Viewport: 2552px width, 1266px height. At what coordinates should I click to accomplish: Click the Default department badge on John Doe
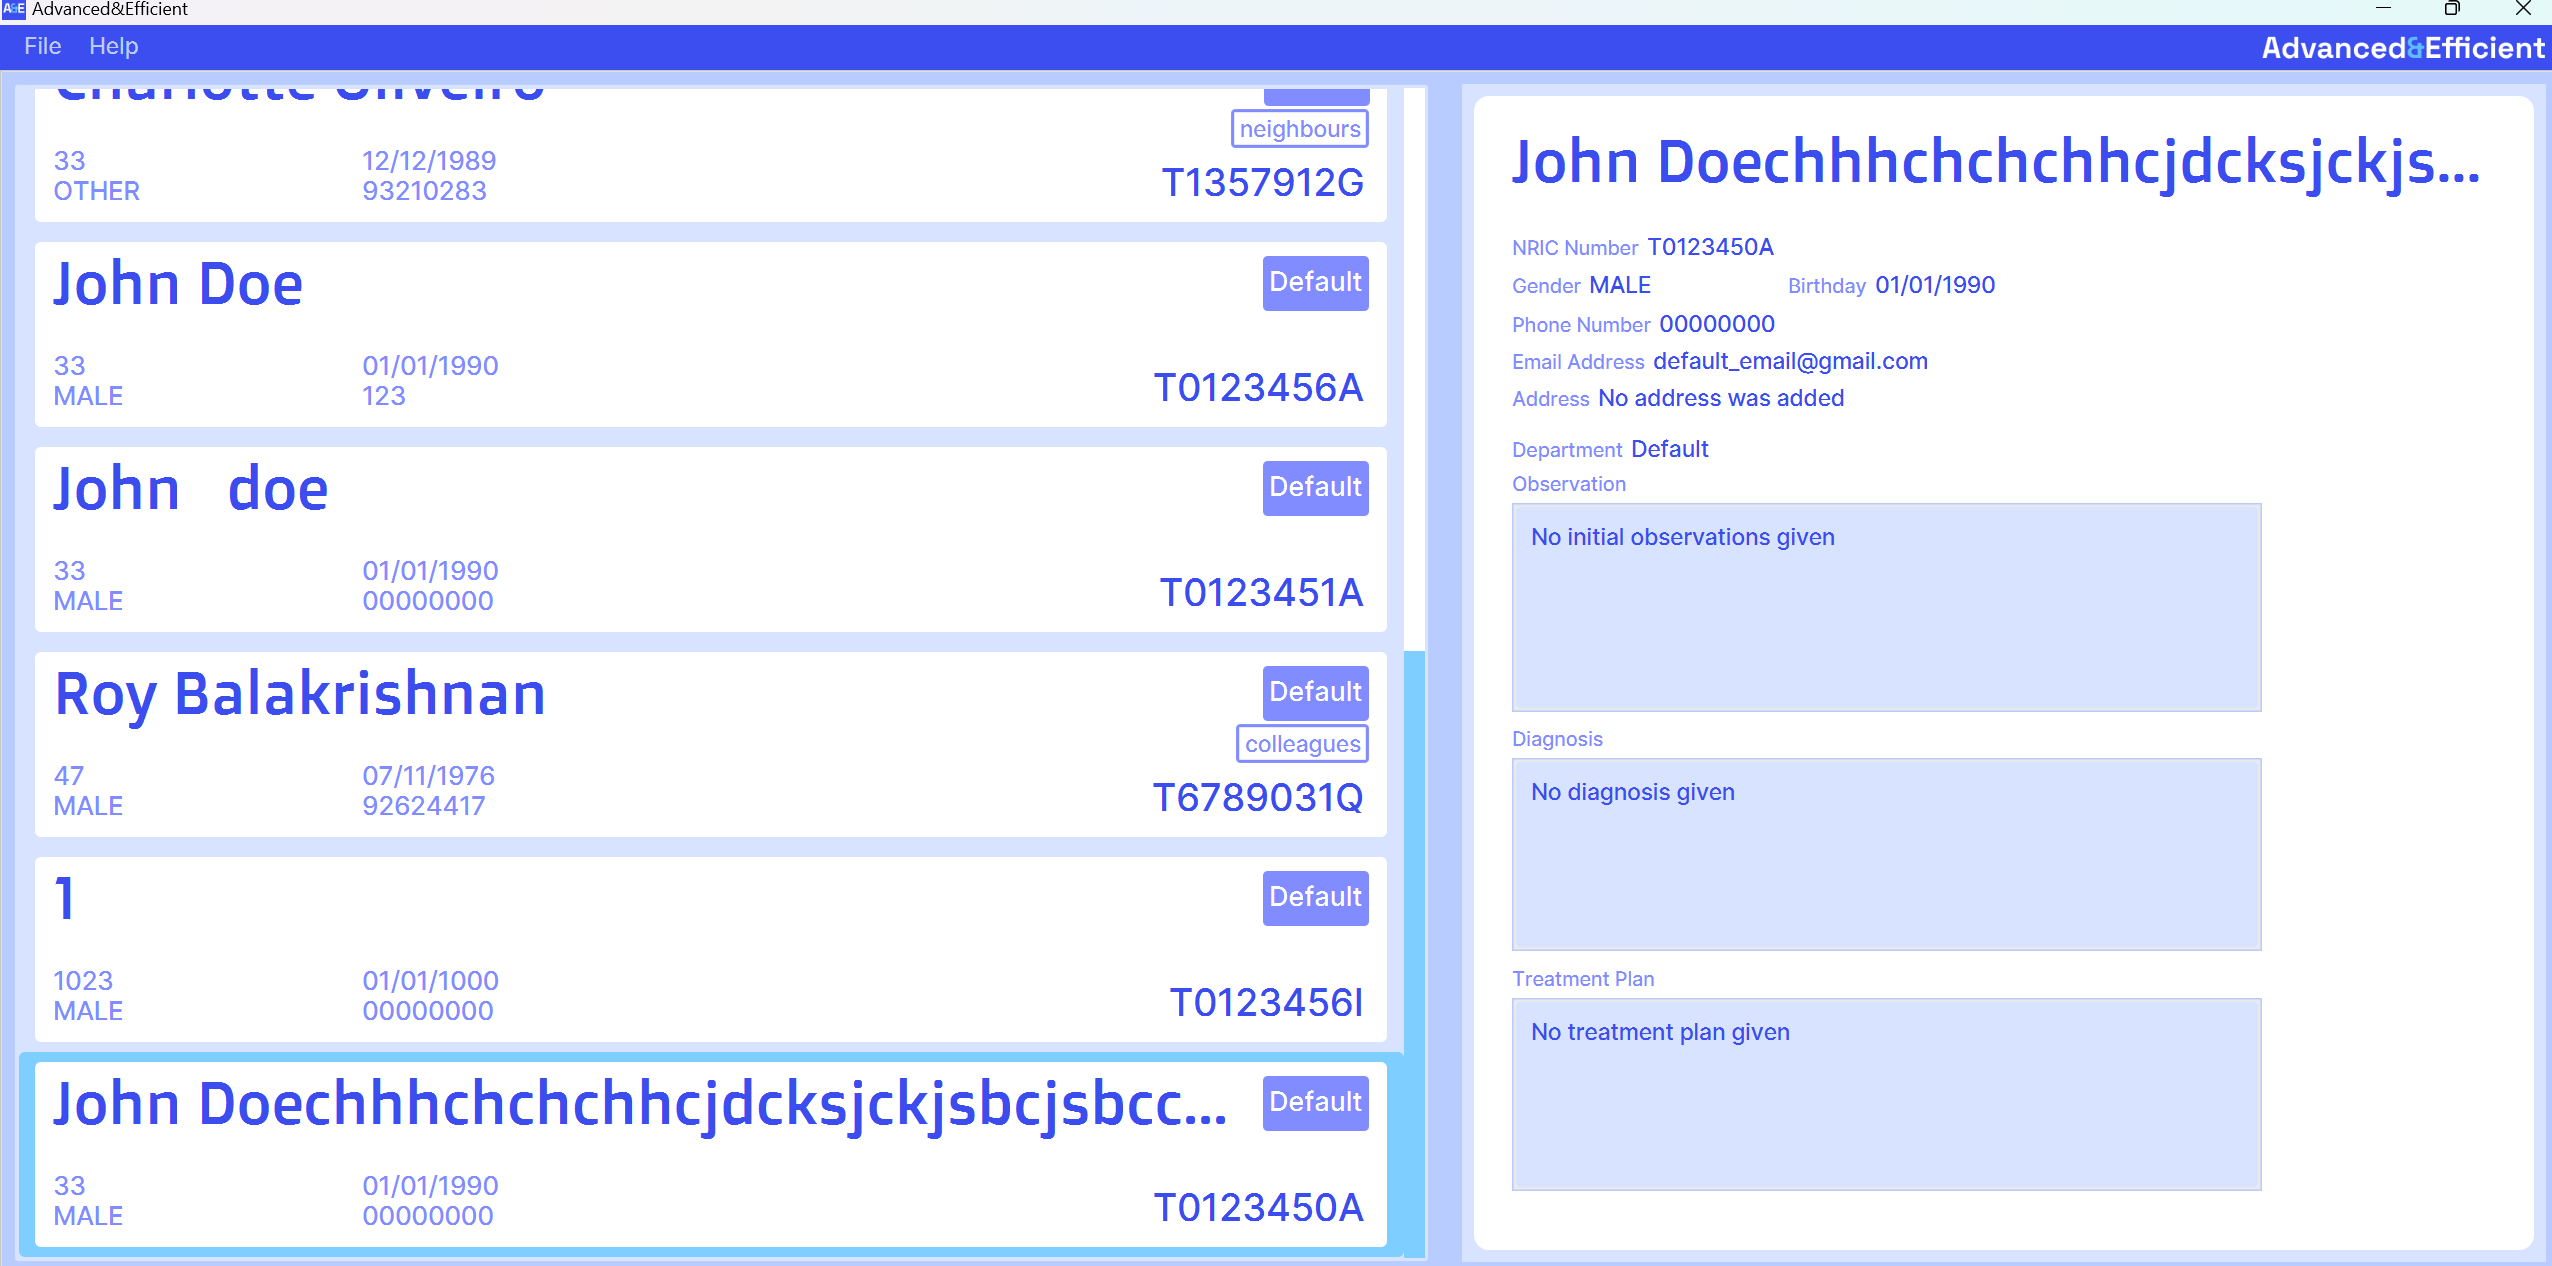[x=1315, y=283]
